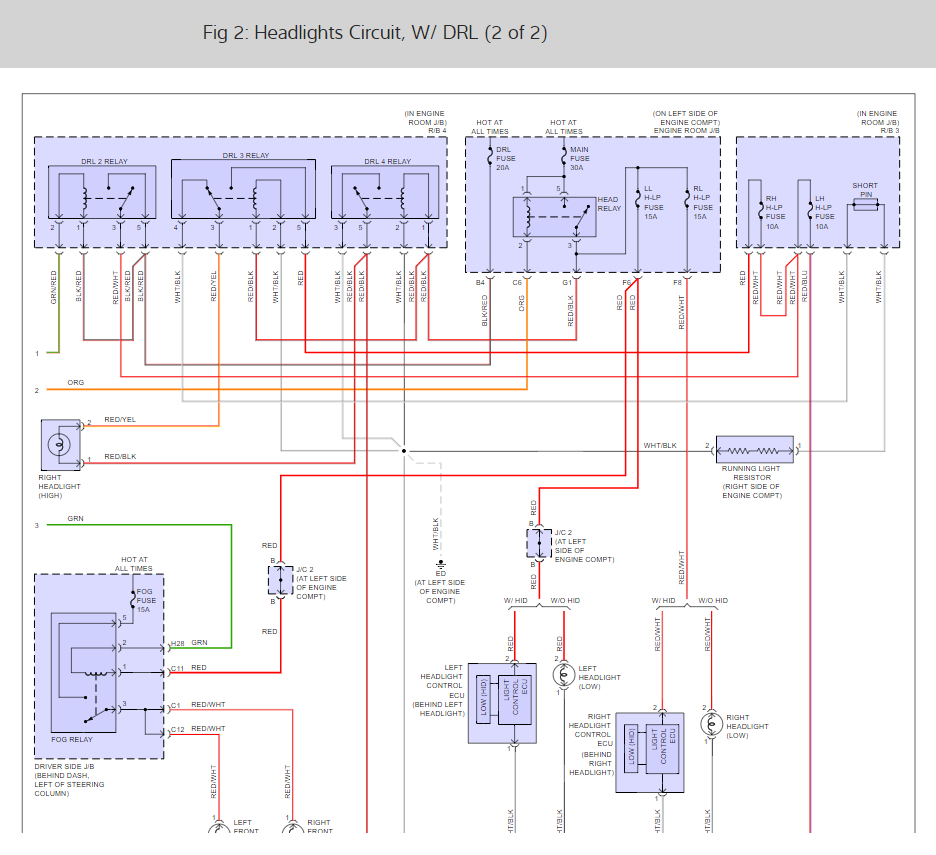This screenshot has width=936, height=855.
Task: Click the fog relay coil symbol
Action: [96, 674]
